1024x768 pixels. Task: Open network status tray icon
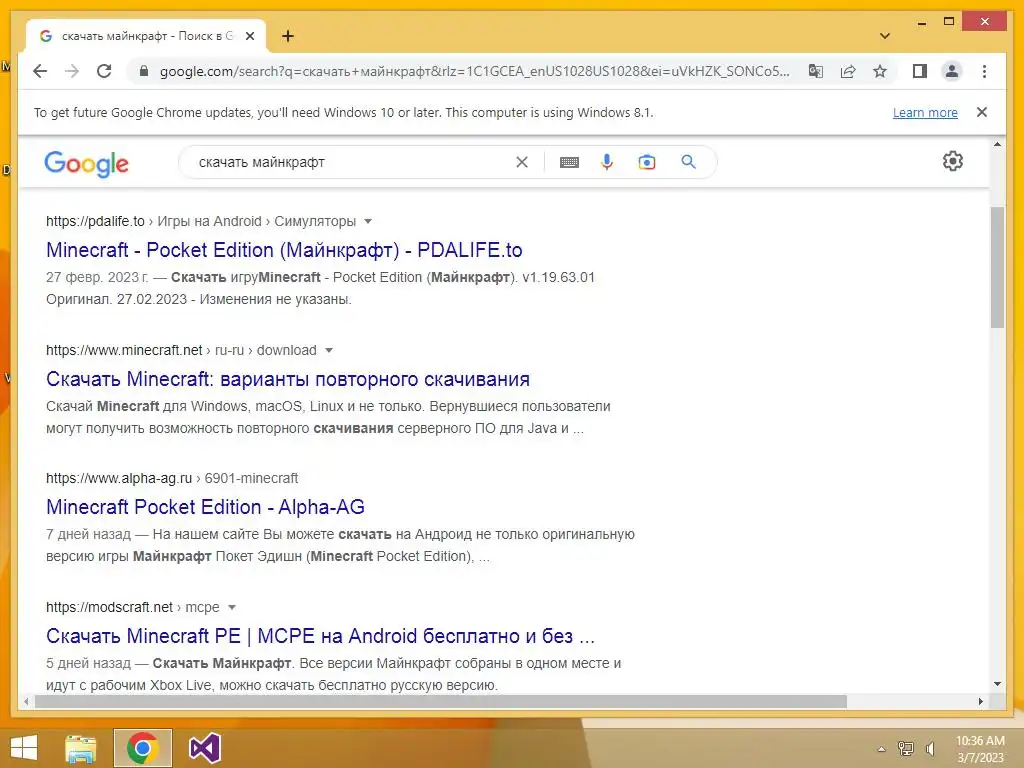[906, 748]
